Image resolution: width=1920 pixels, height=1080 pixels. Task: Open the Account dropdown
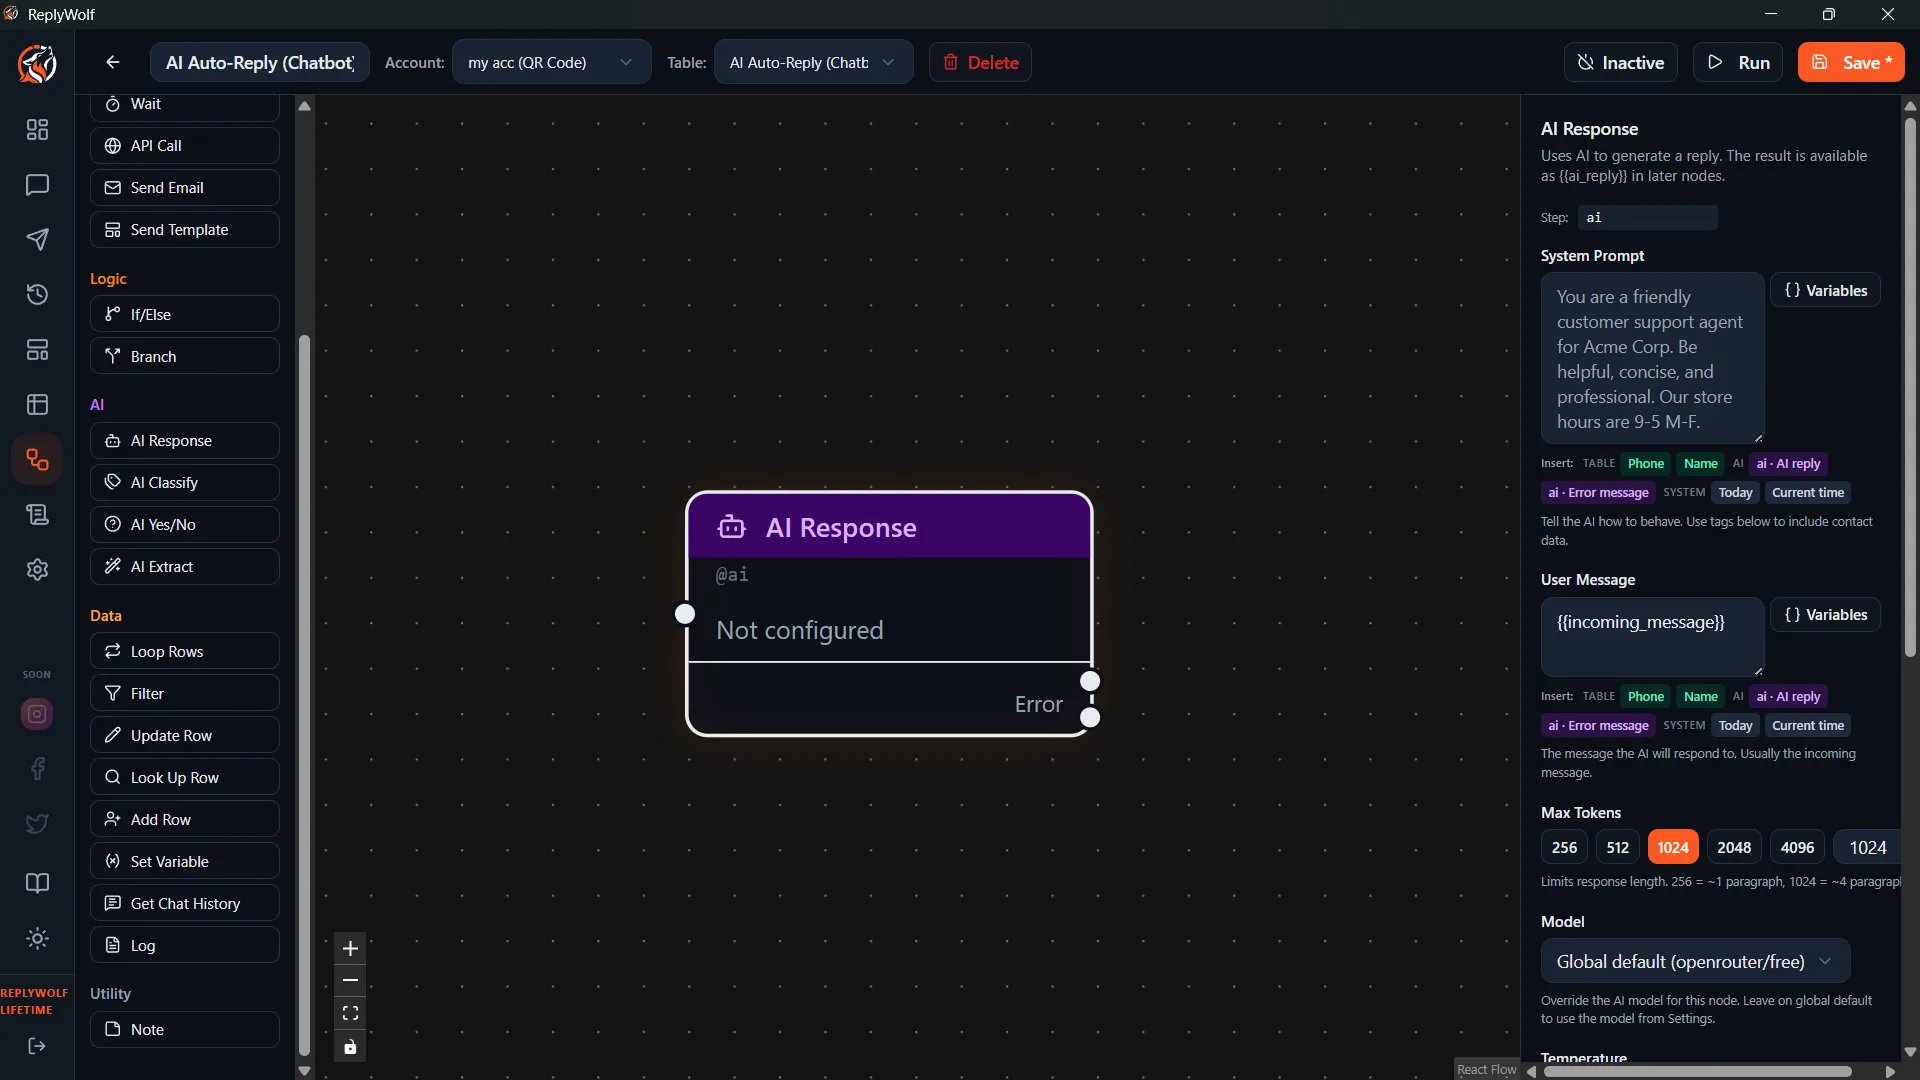pos(551,62)
